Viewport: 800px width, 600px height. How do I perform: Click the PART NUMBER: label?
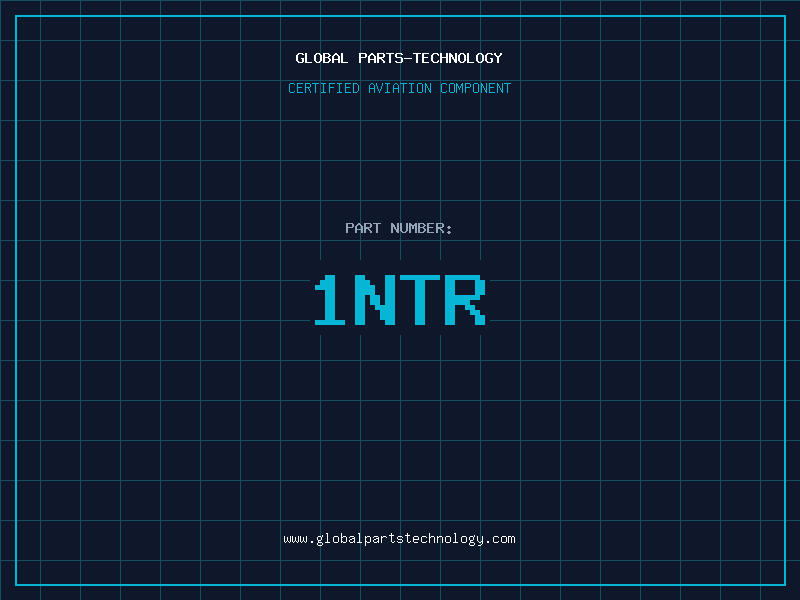399,228
